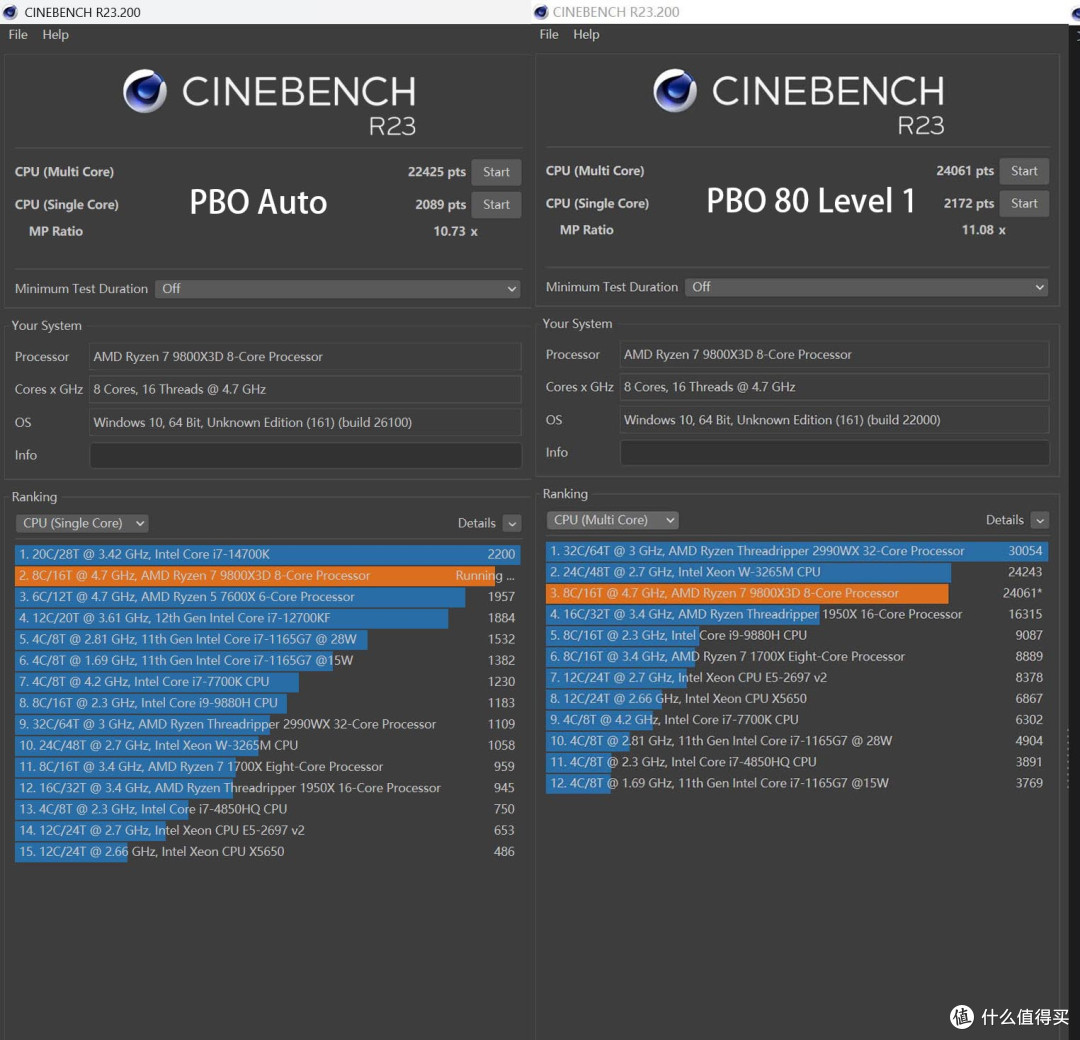The image size is (1080, 1040).
Task: Click OS field showing build 22000
Action: [x=835, y=419]
